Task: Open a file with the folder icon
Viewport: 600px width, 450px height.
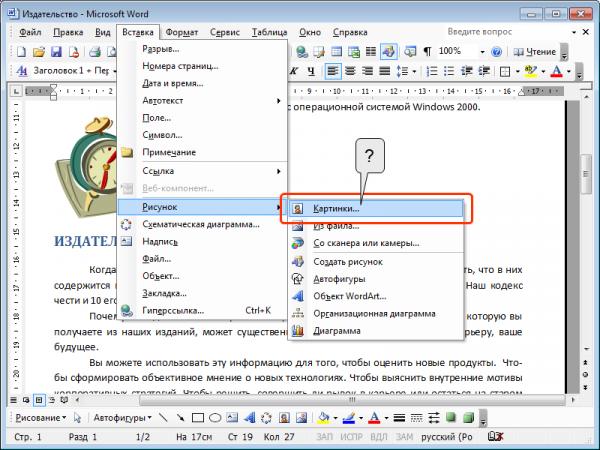Action: (39, 52)
